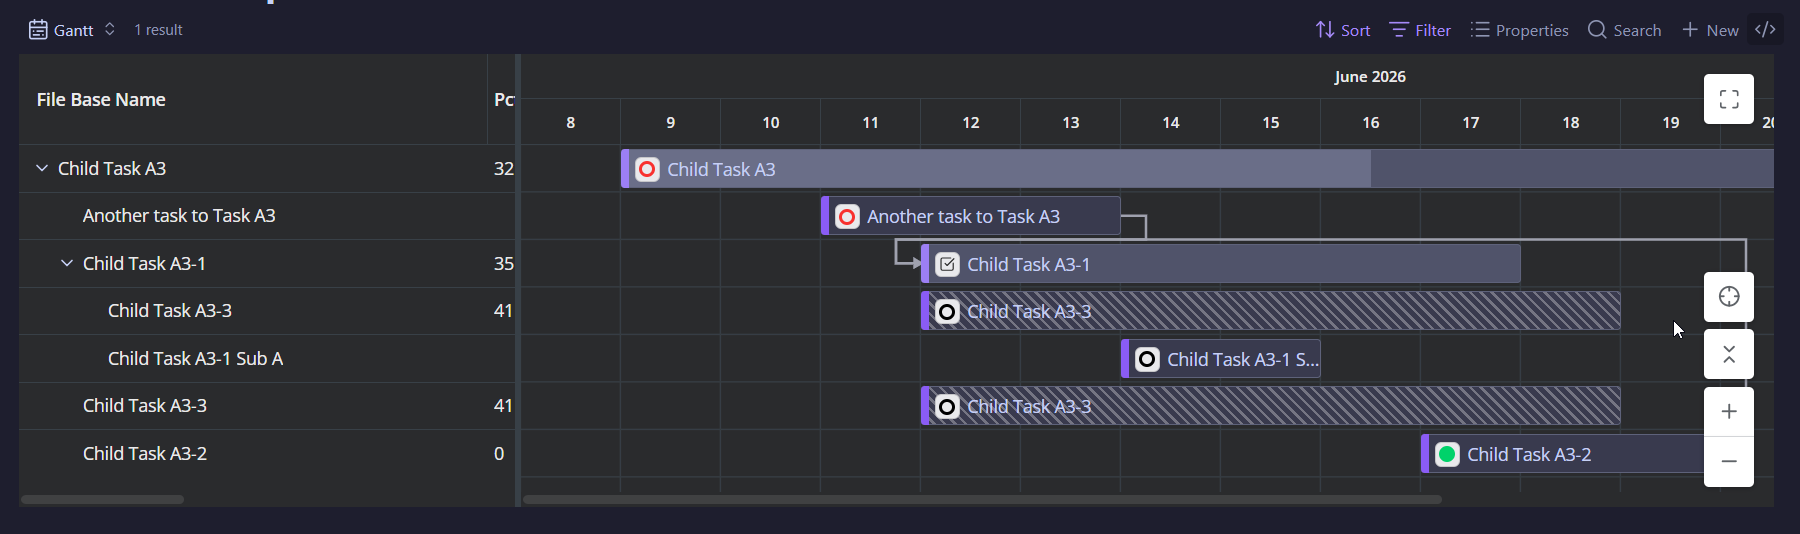This screenshot has height=534, width=1800.
Task: Open the code view icon
Action: (1765, 29)
